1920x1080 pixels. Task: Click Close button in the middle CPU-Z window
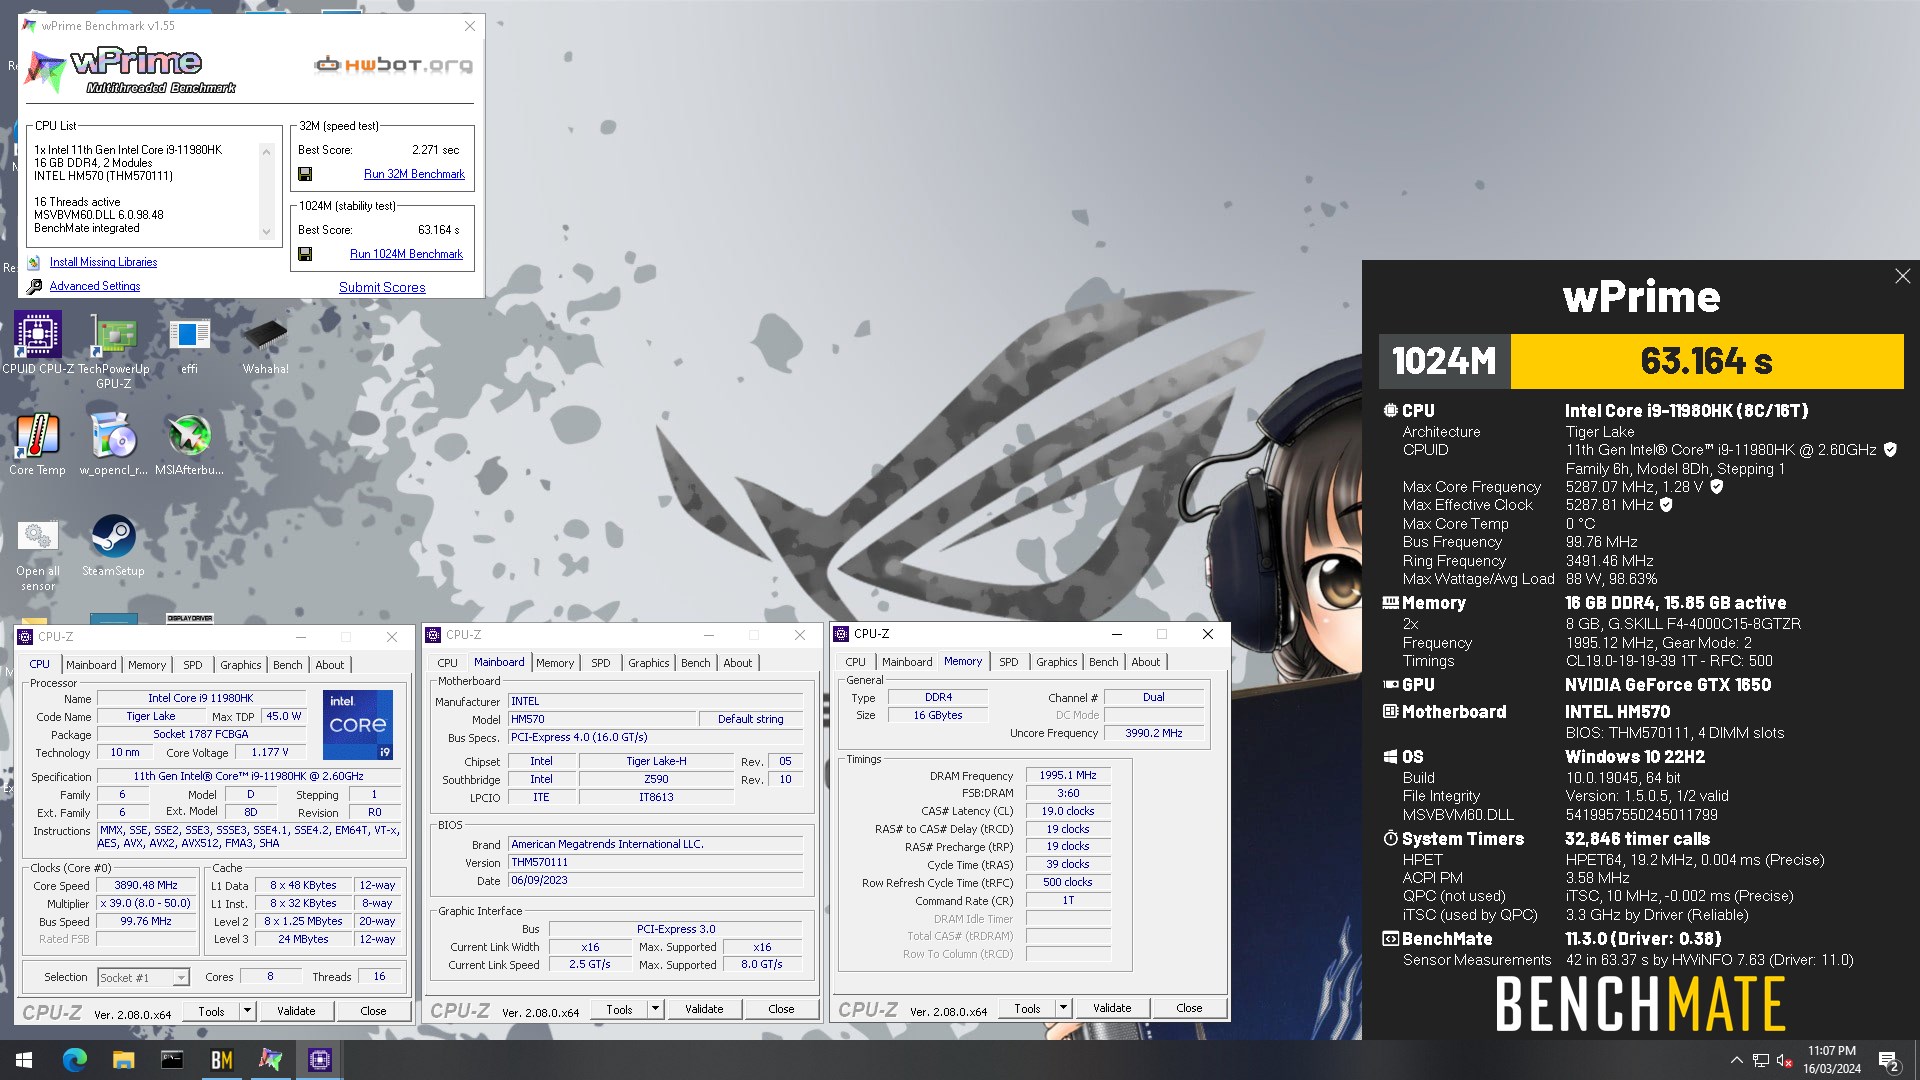[x=781, y=1009]
